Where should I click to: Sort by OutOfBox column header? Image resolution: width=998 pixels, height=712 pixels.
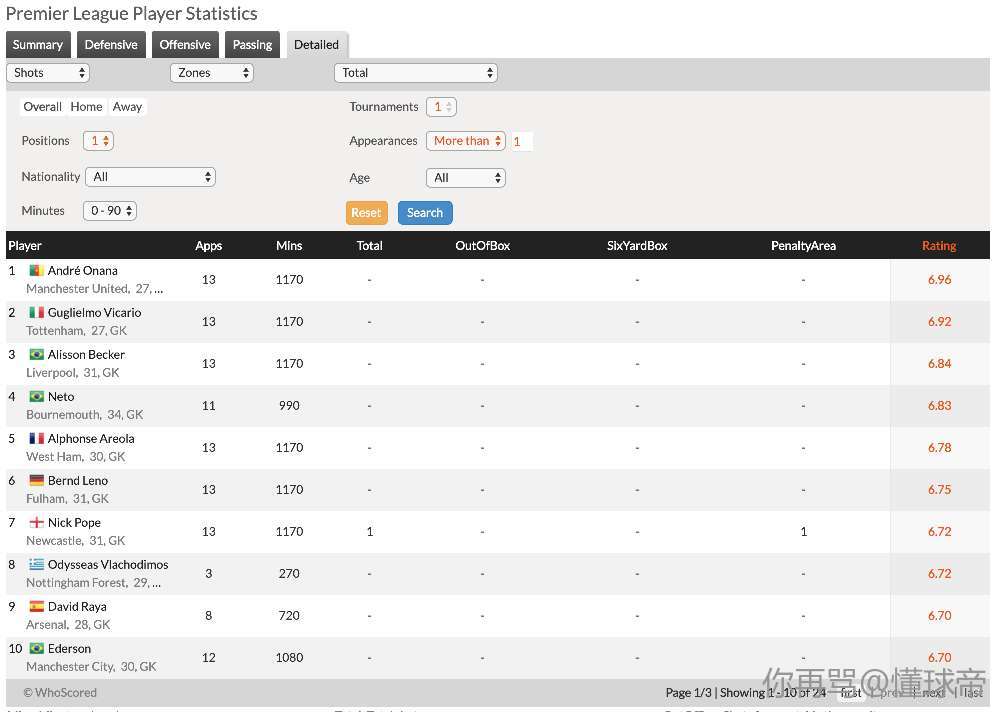click(482, 246)
